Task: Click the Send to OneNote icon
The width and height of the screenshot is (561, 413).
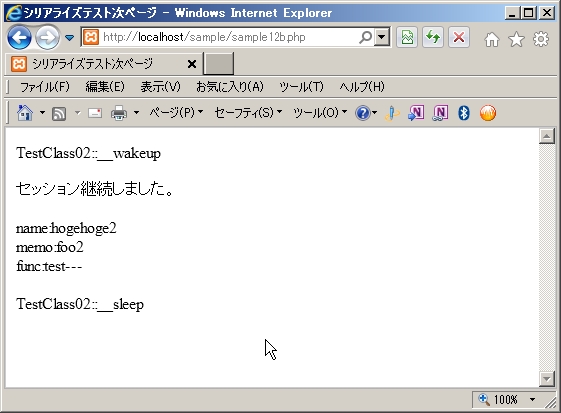Action: click(416, 113)
